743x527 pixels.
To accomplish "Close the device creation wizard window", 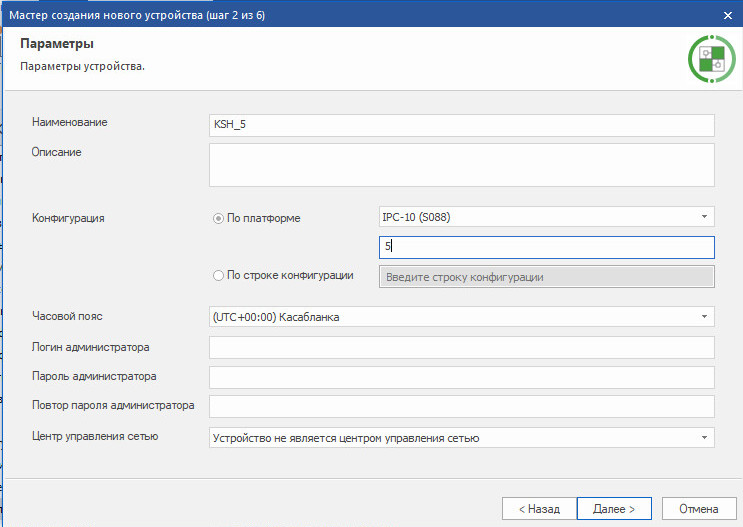I will (727, 15).
